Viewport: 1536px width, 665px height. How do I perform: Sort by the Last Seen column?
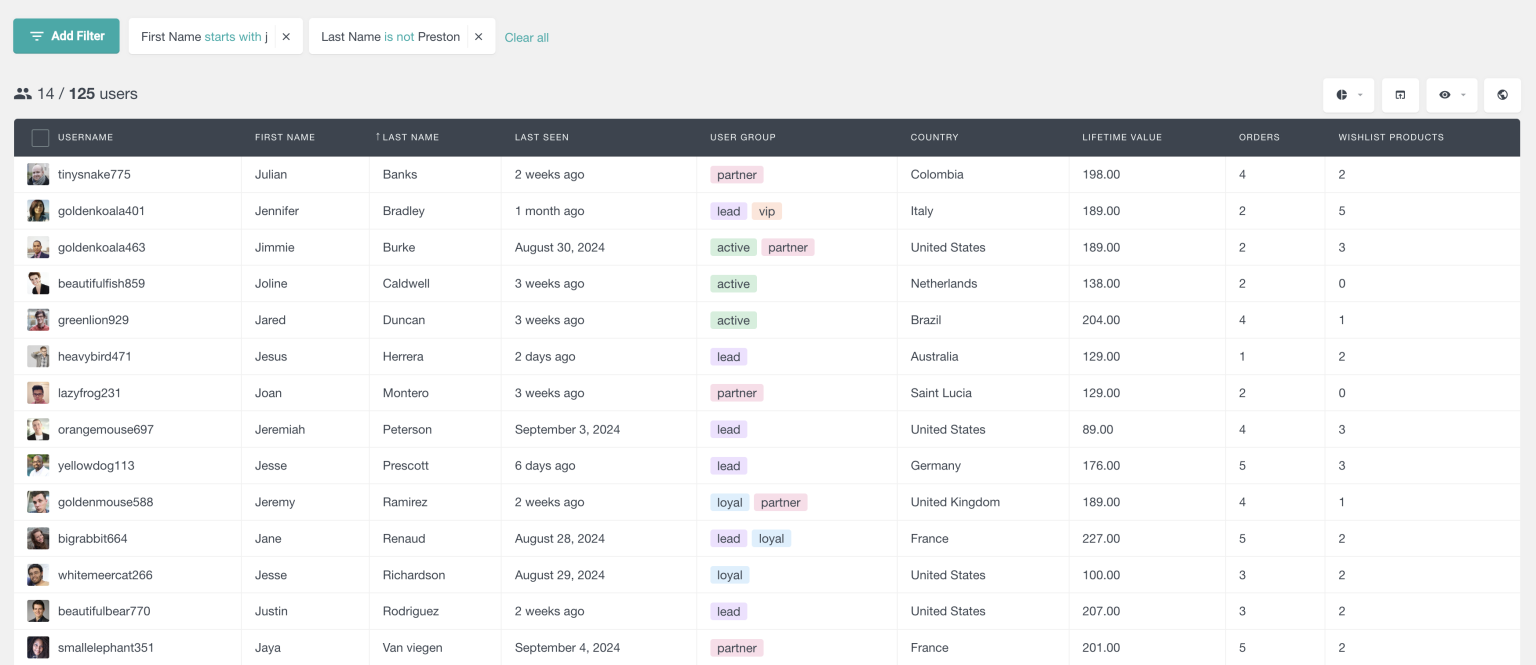[x=541, y=137]
